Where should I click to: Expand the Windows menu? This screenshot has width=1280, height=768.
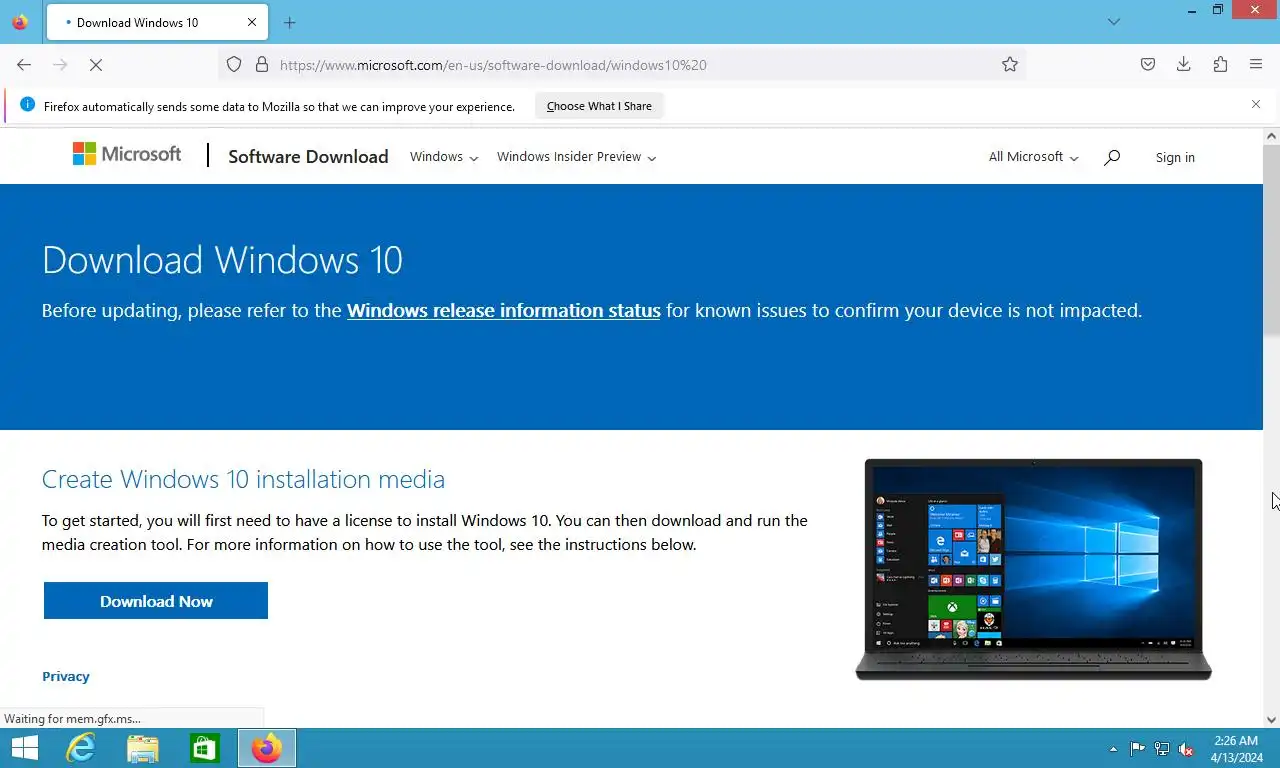[x=444, y=157]
